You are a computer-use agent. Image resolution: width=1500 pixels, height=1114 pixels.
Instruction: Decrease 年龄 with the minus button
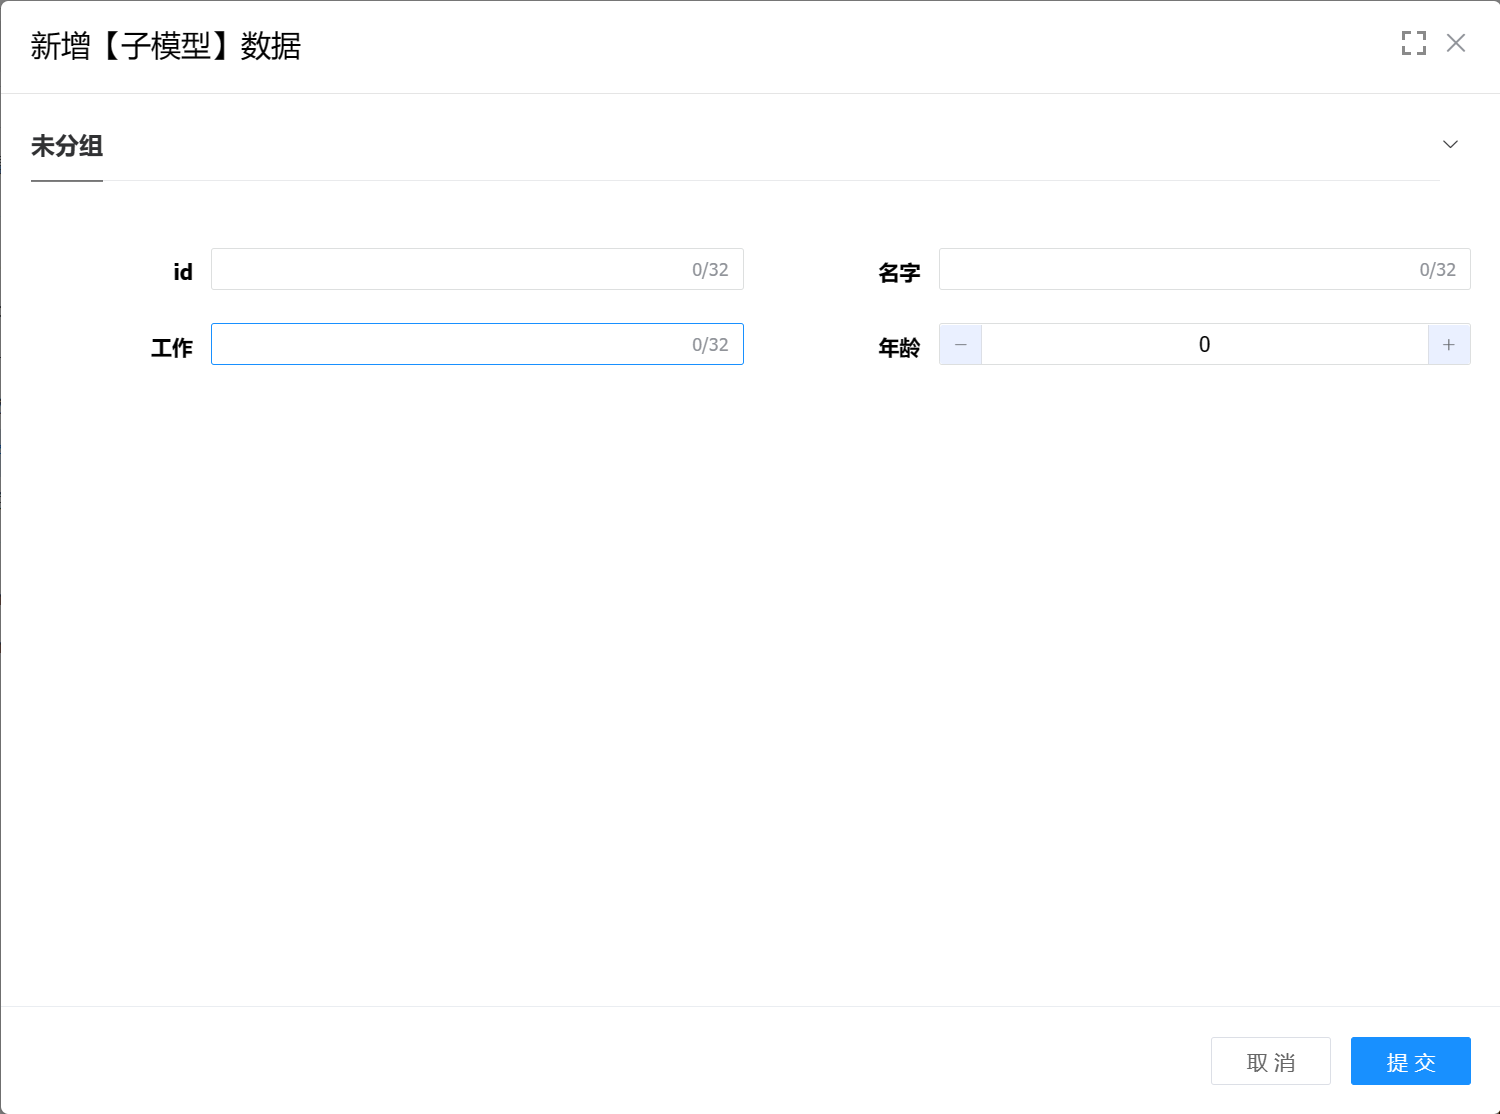[961, 344]
